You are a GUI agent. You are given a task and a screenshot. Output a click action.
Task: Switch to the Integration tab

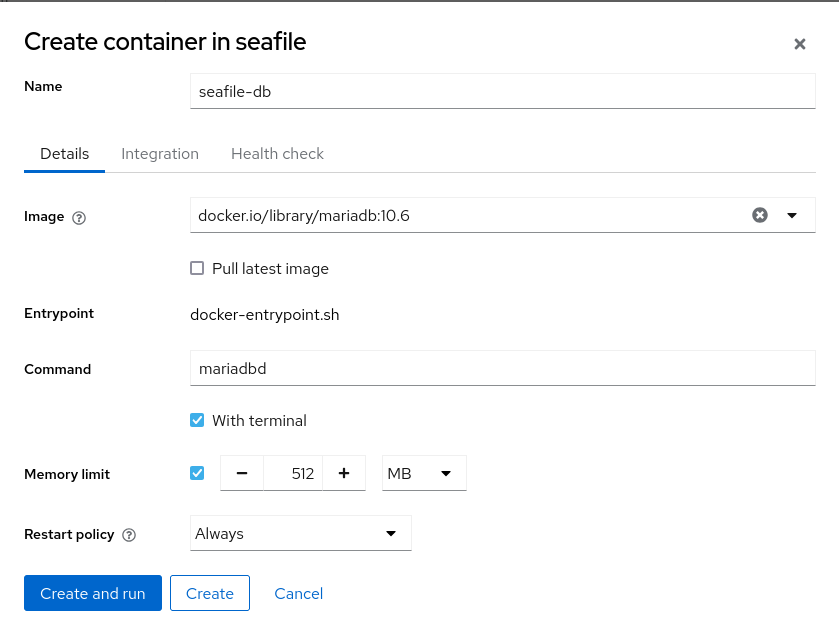[160, 154]
